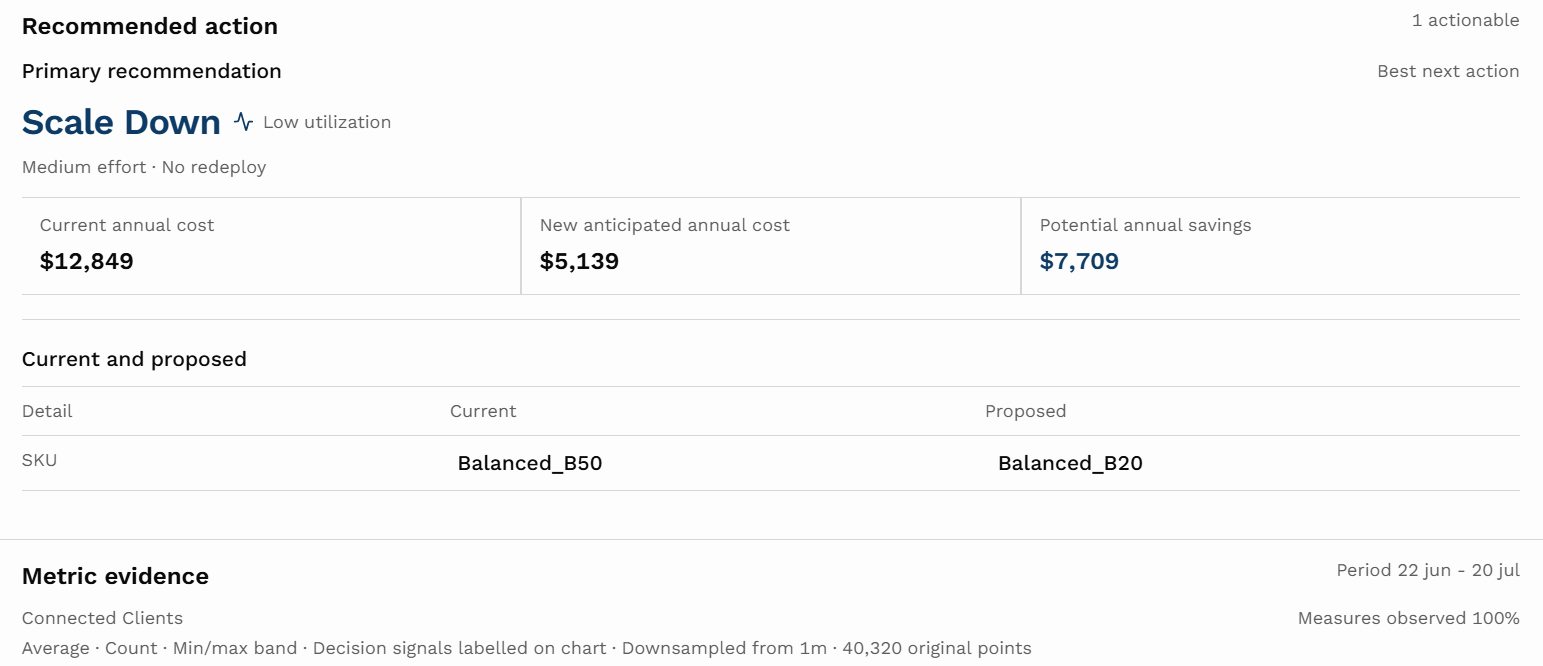The width and height of the screenshot is (1543, 666).
Task: Click the Recommended action section heading
Action: click(150, 27)
